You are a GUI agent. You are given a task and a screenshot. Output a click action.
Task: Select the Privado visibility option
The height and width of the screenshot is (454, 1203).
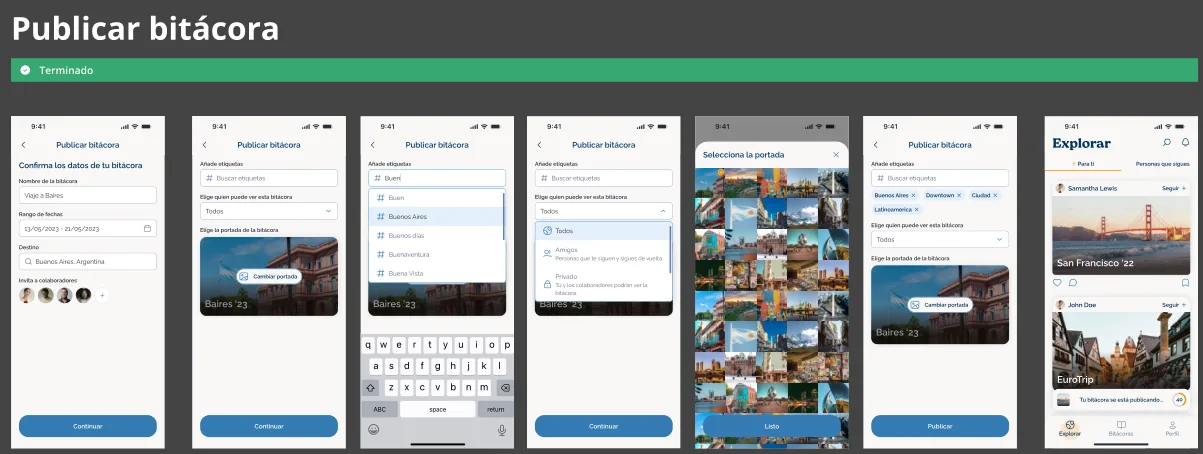(601, 282)
